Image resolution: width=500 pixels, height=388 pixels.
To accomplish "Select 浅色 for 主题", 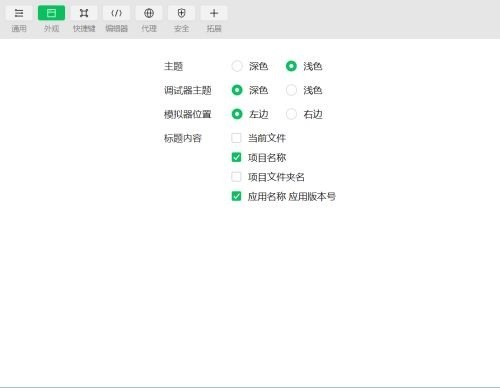I will [x=291, y=66].
